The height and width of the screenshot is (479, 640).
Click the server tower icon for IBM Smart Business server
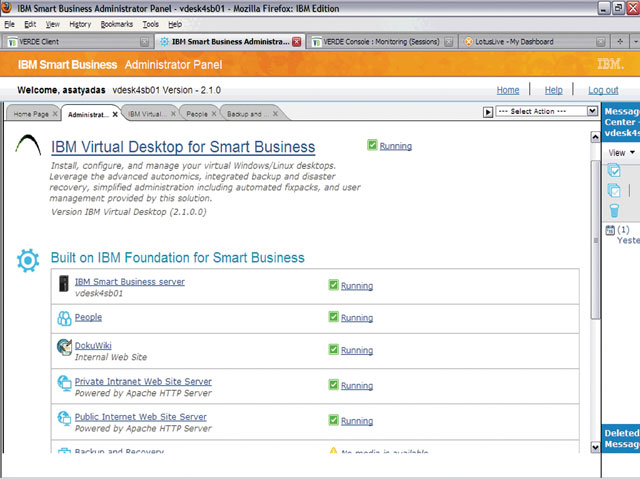tap(64, 283)
